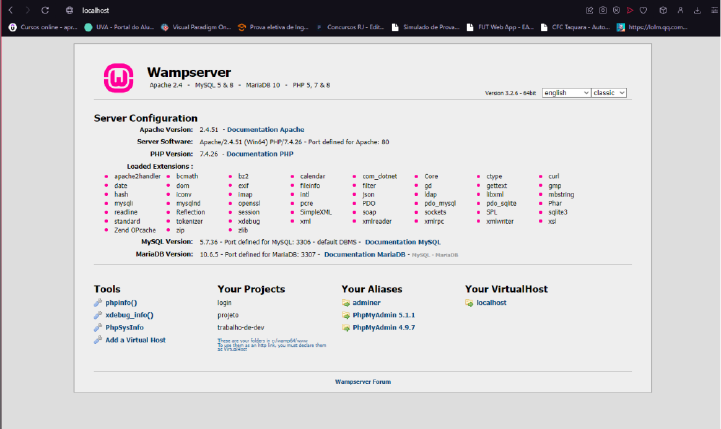Viewport: 721px width, 429px height.
Task: Click the SimpleXML extension entry
Action: tap(315, 212)
